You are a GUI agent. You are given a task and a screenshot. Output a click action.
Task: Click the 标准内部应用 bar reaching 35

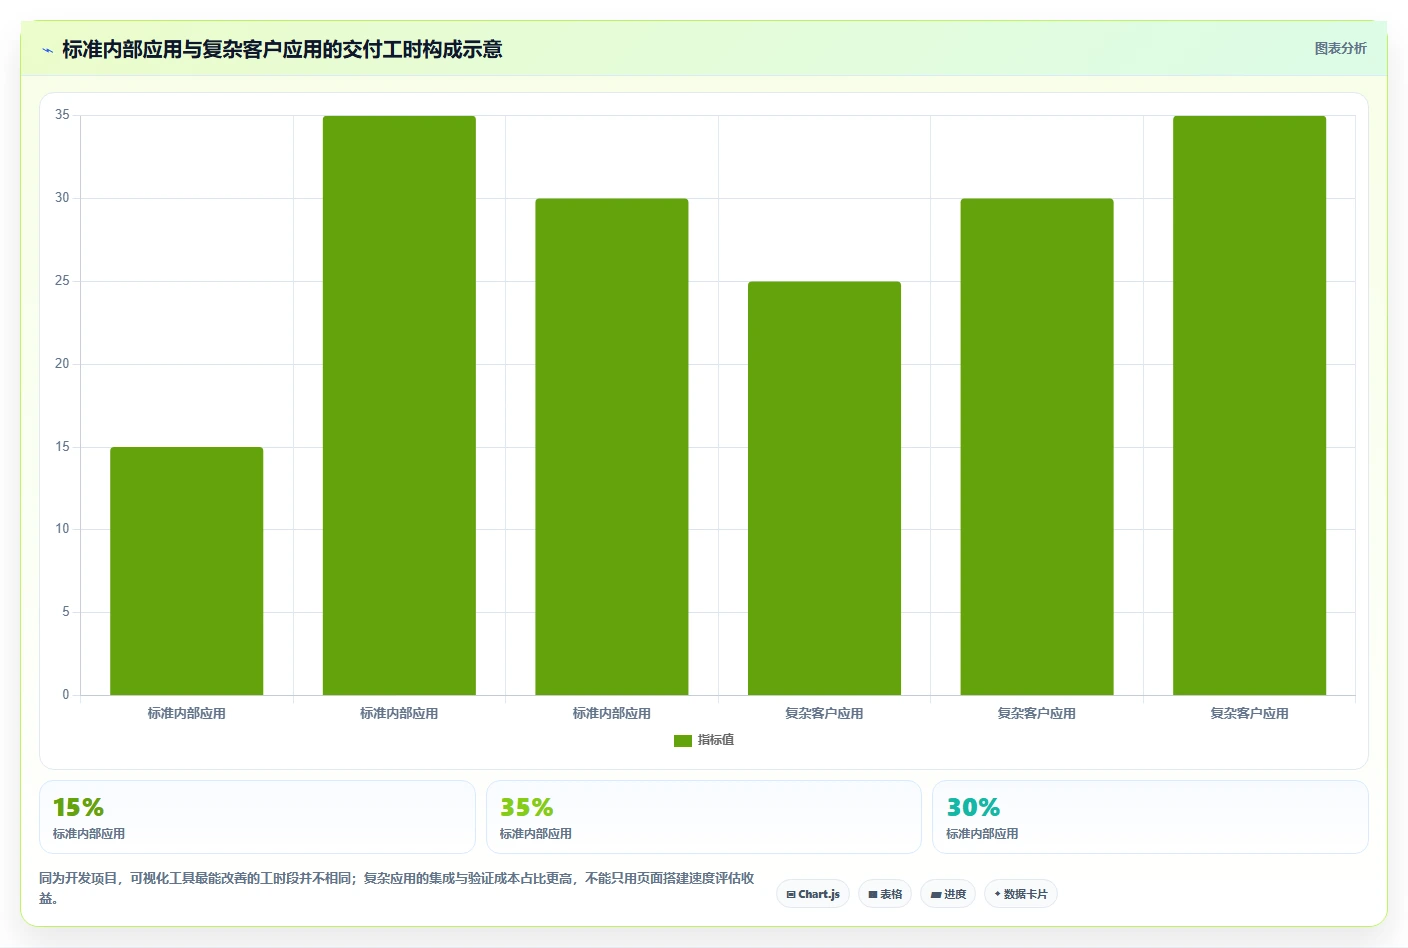(399, 405)
